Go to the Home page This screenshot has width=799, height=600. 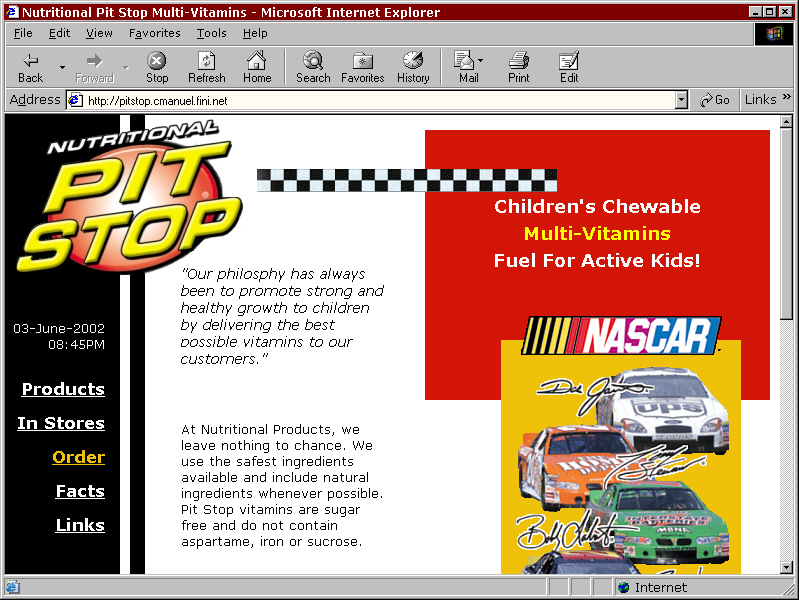click(257, 67)
